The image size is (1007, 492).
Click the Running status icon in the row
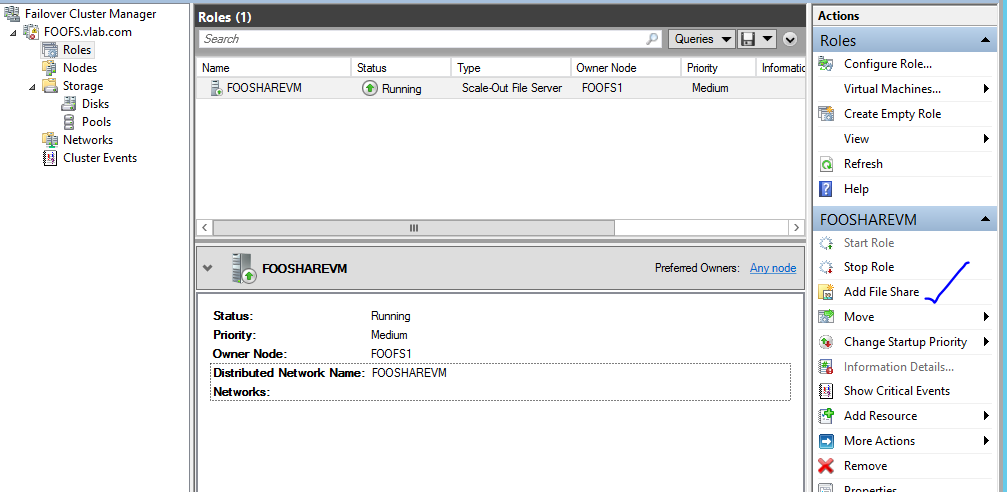(369, 89)
